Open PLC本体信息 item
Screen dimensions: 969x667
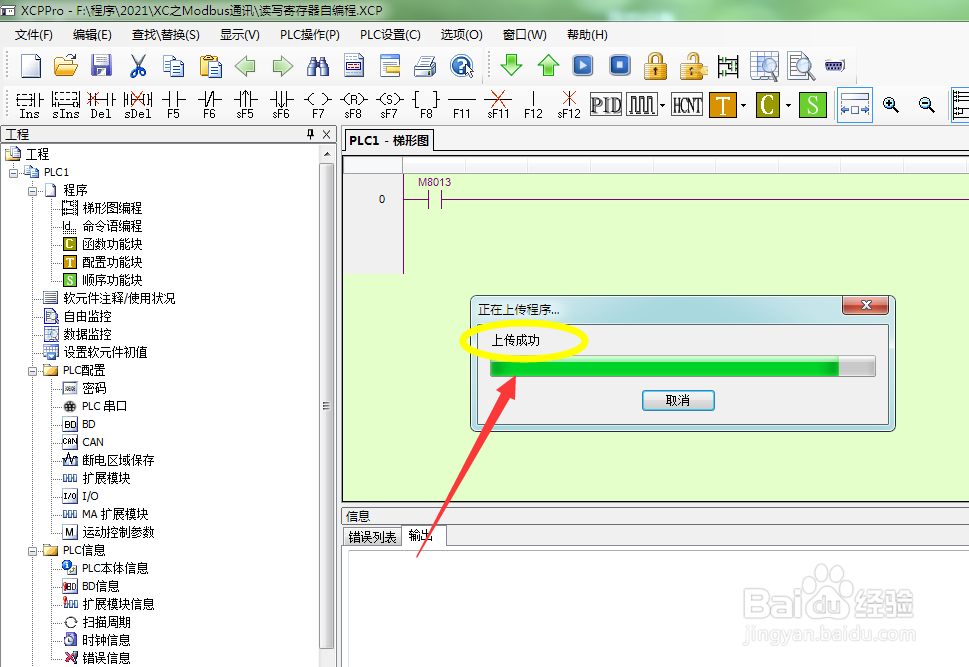coord(115,568)
